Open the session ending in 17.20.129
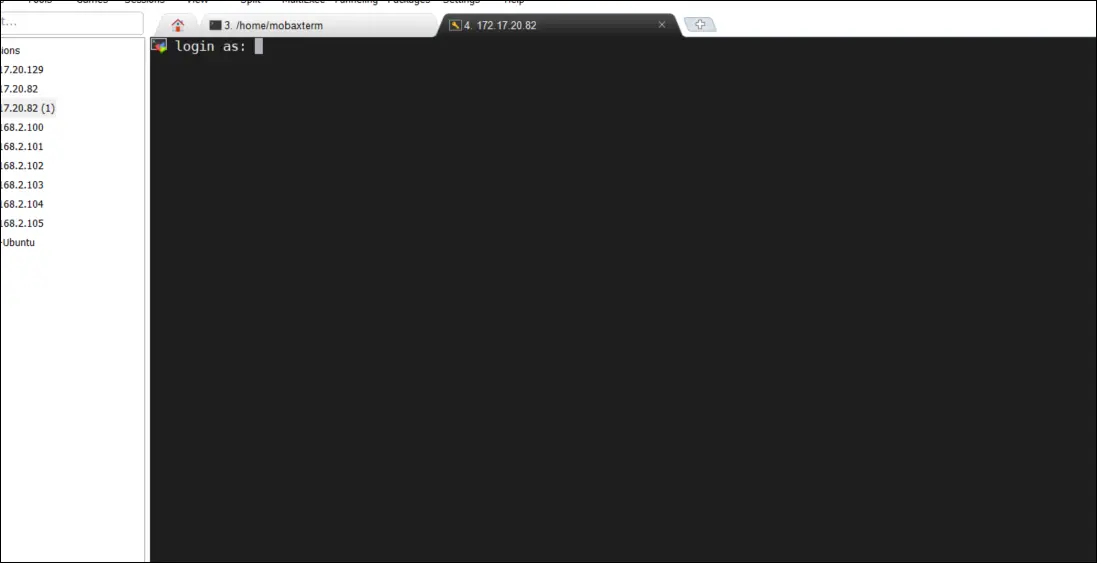 click(21, 70)
